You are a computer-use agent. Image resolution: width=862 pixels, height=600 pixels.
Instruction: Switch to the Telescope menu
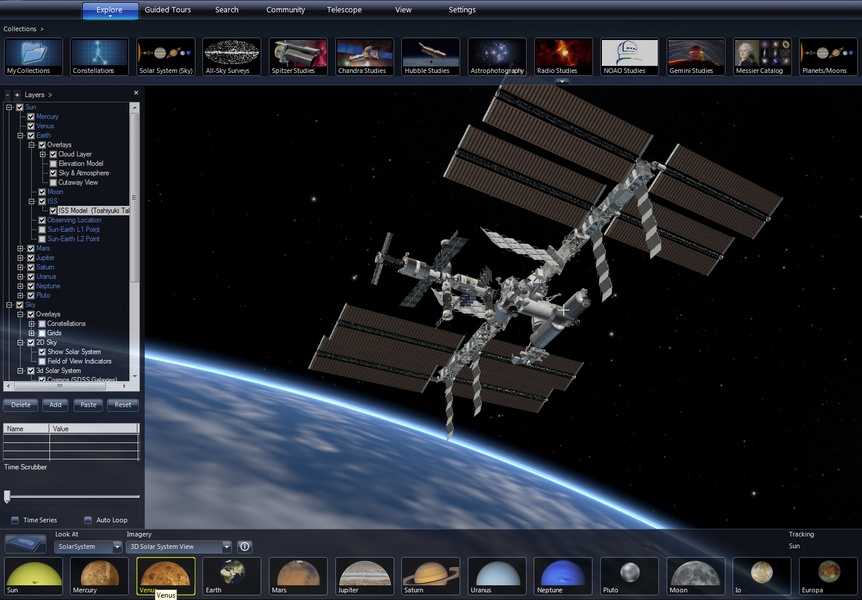click(344, 10)
